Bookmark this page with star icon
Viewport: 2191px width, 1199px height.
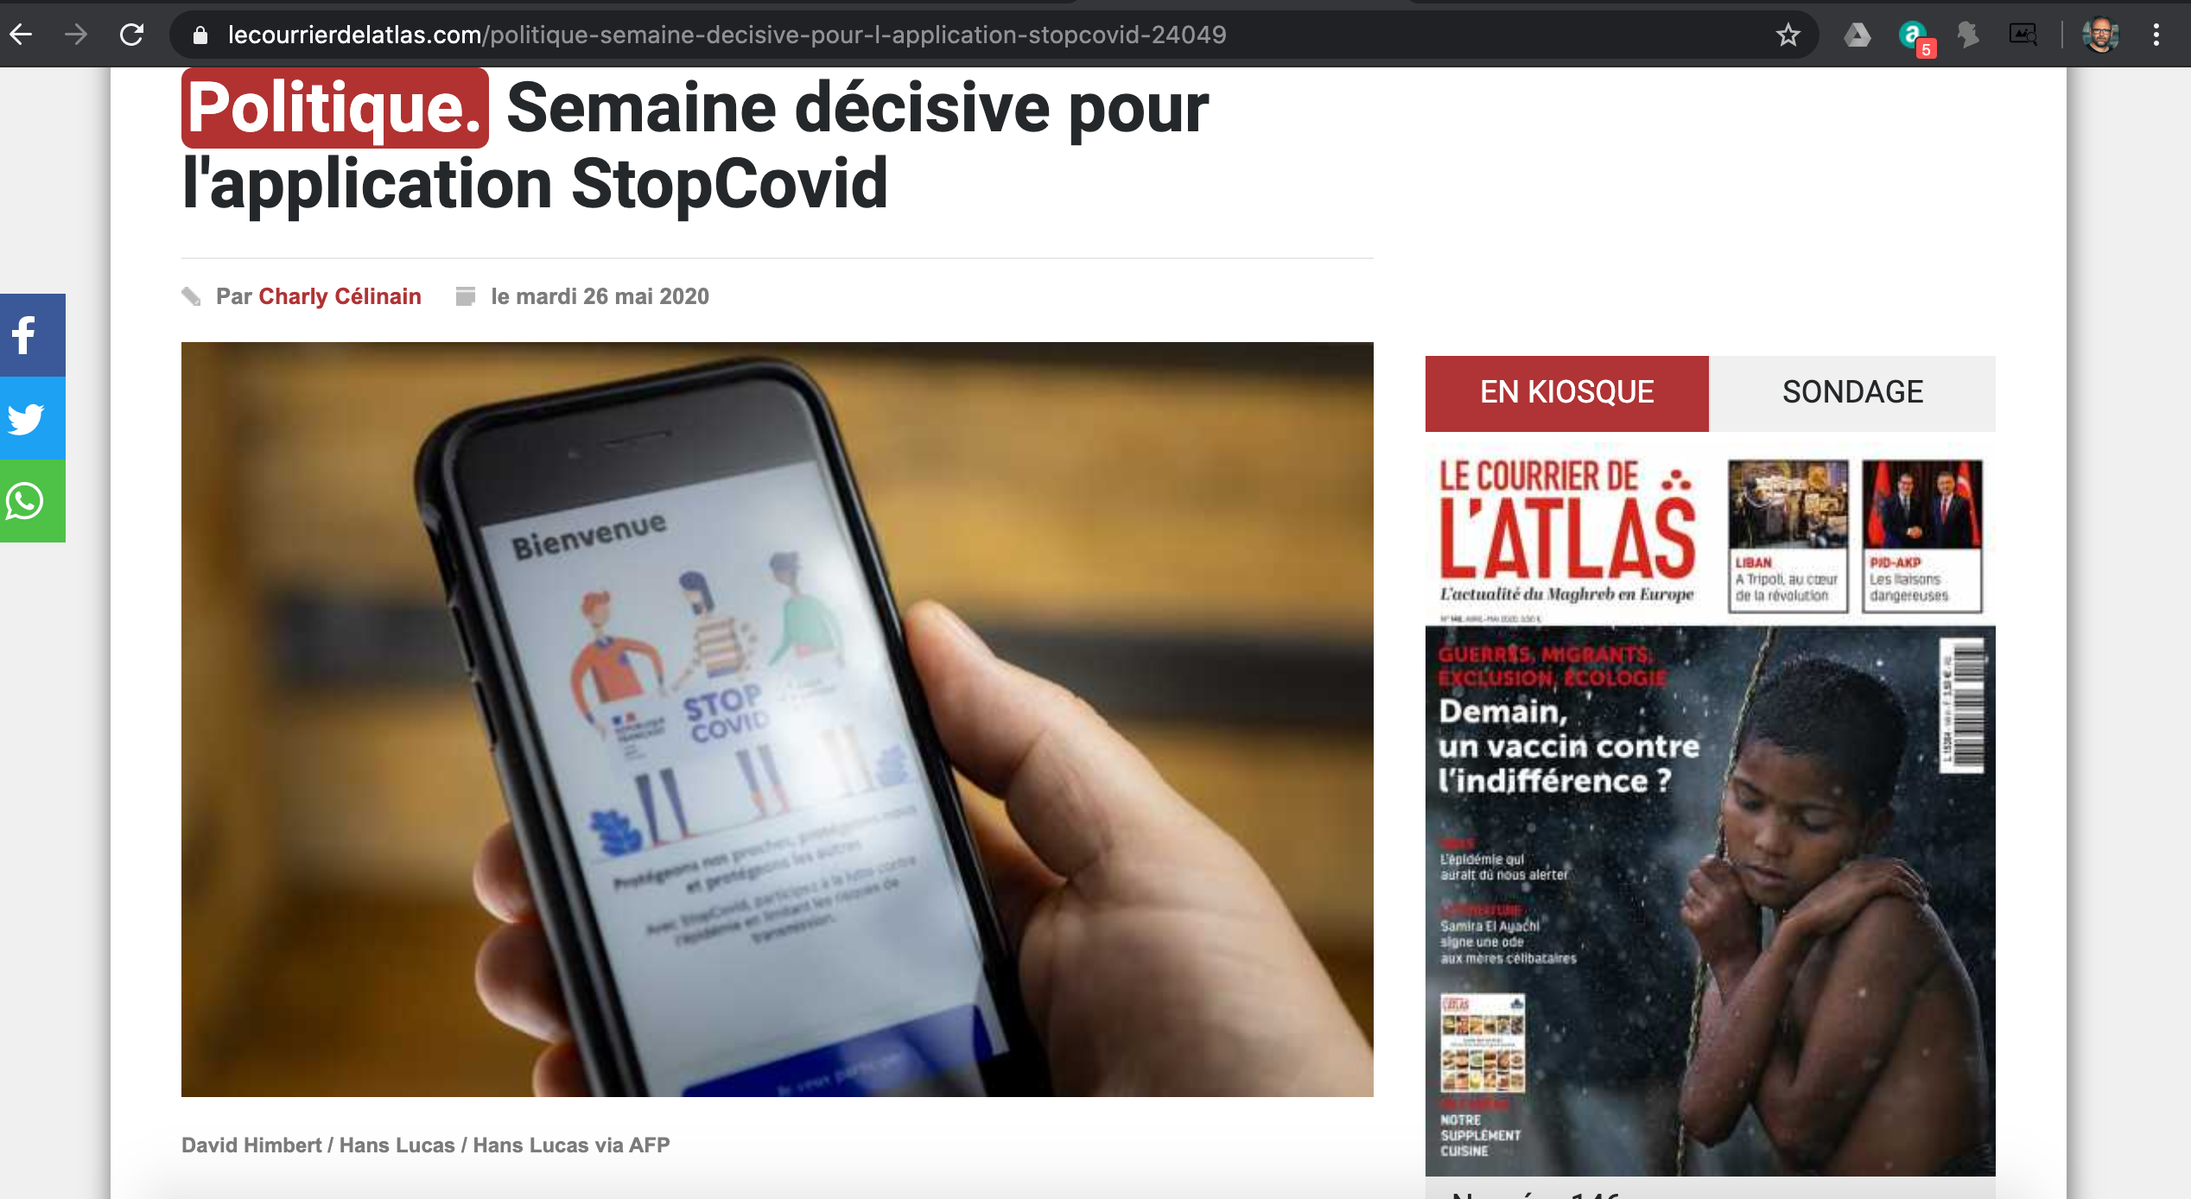point(1788,35)
